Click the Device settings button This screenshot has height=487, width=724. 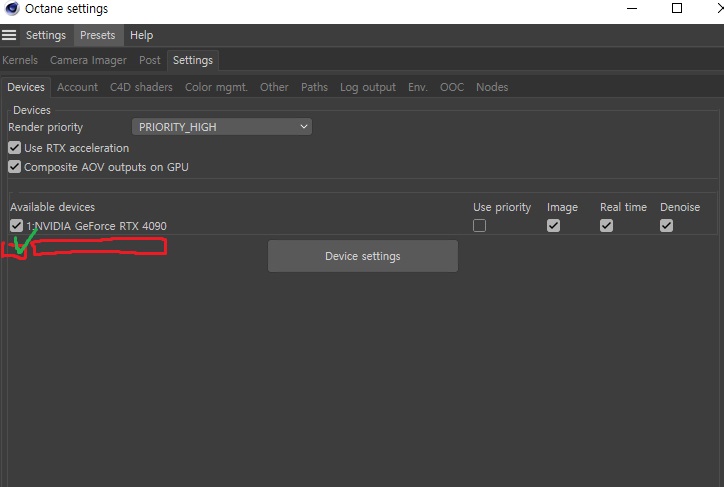363,256
